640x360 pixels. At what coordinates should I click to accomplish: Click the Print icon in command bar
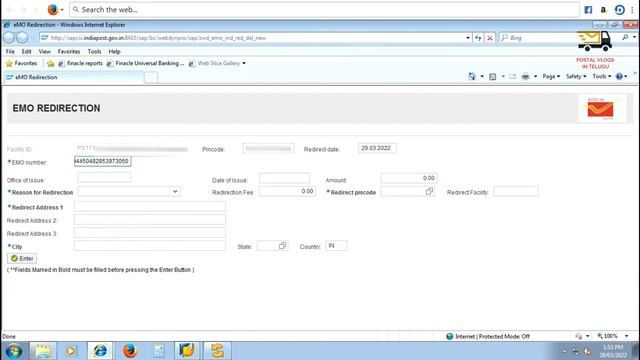[x=525, y=76]
